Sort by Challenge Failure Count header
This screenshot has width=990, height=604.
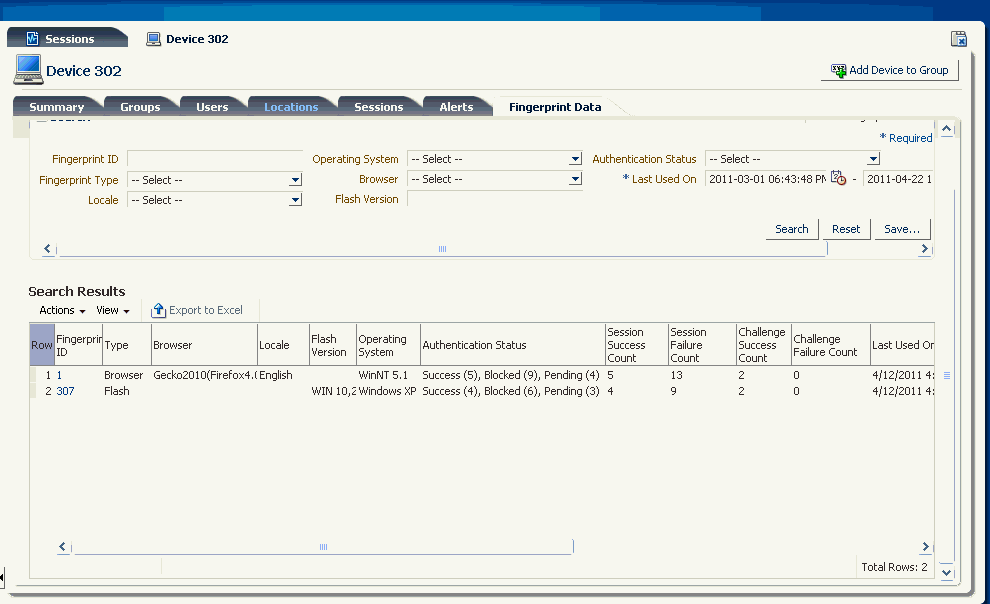pos(830,345)
